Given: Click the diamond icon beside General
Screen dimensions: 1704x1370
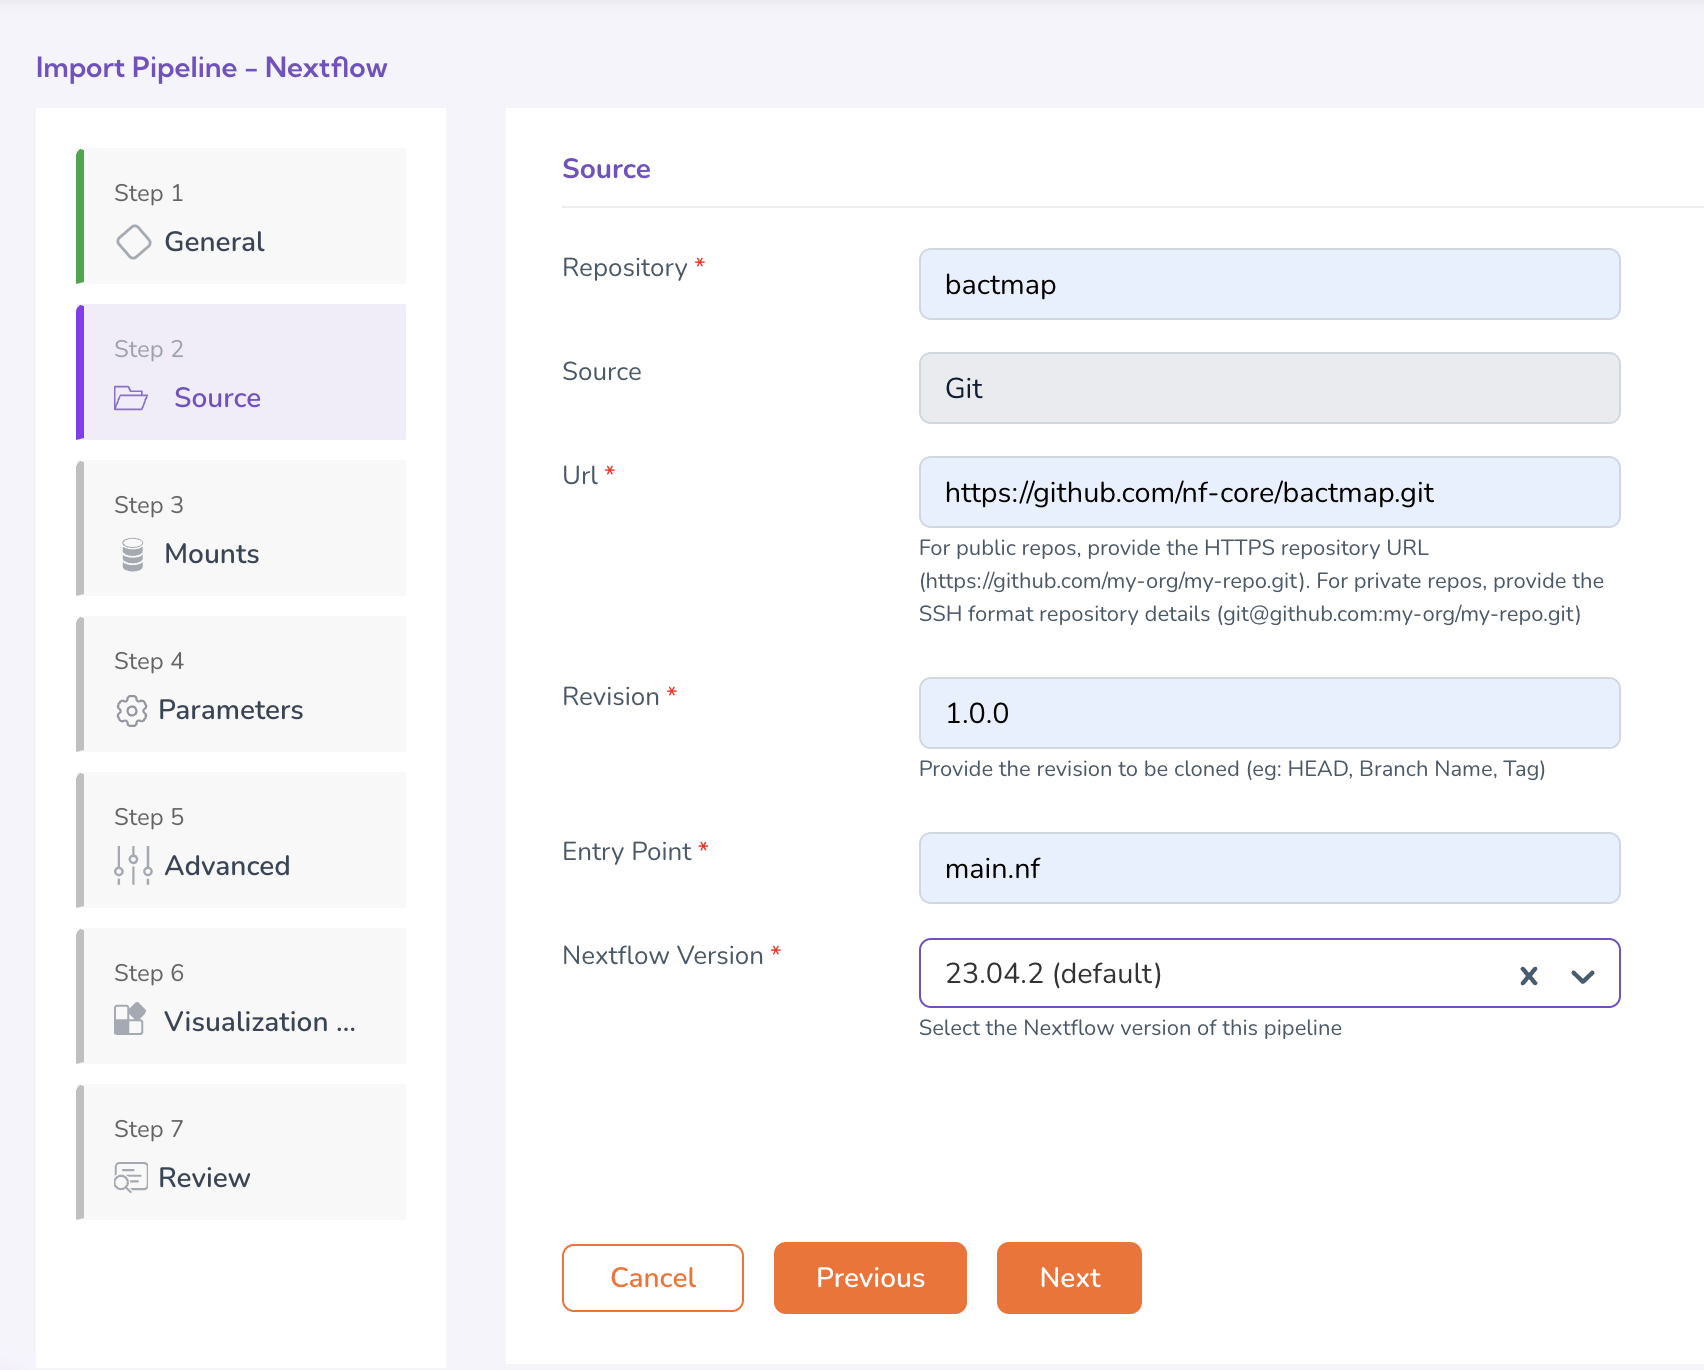Looking at the screenshot, I should [133, 242].
